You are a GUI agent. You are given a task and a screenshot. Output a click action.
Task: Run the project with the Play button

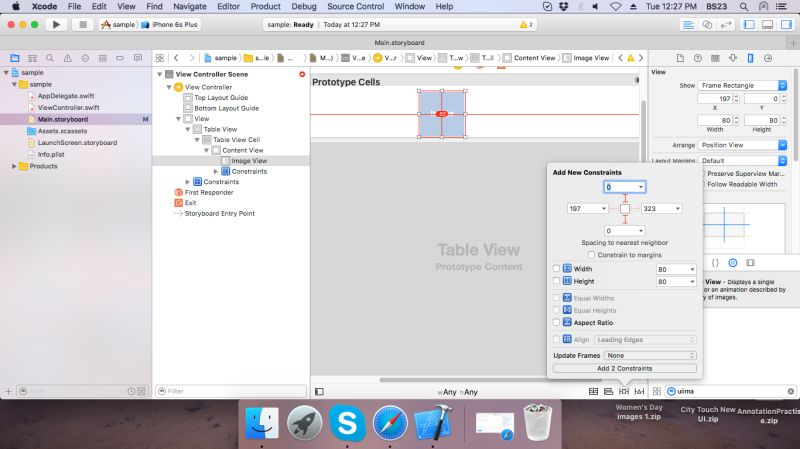coord(56,24)
